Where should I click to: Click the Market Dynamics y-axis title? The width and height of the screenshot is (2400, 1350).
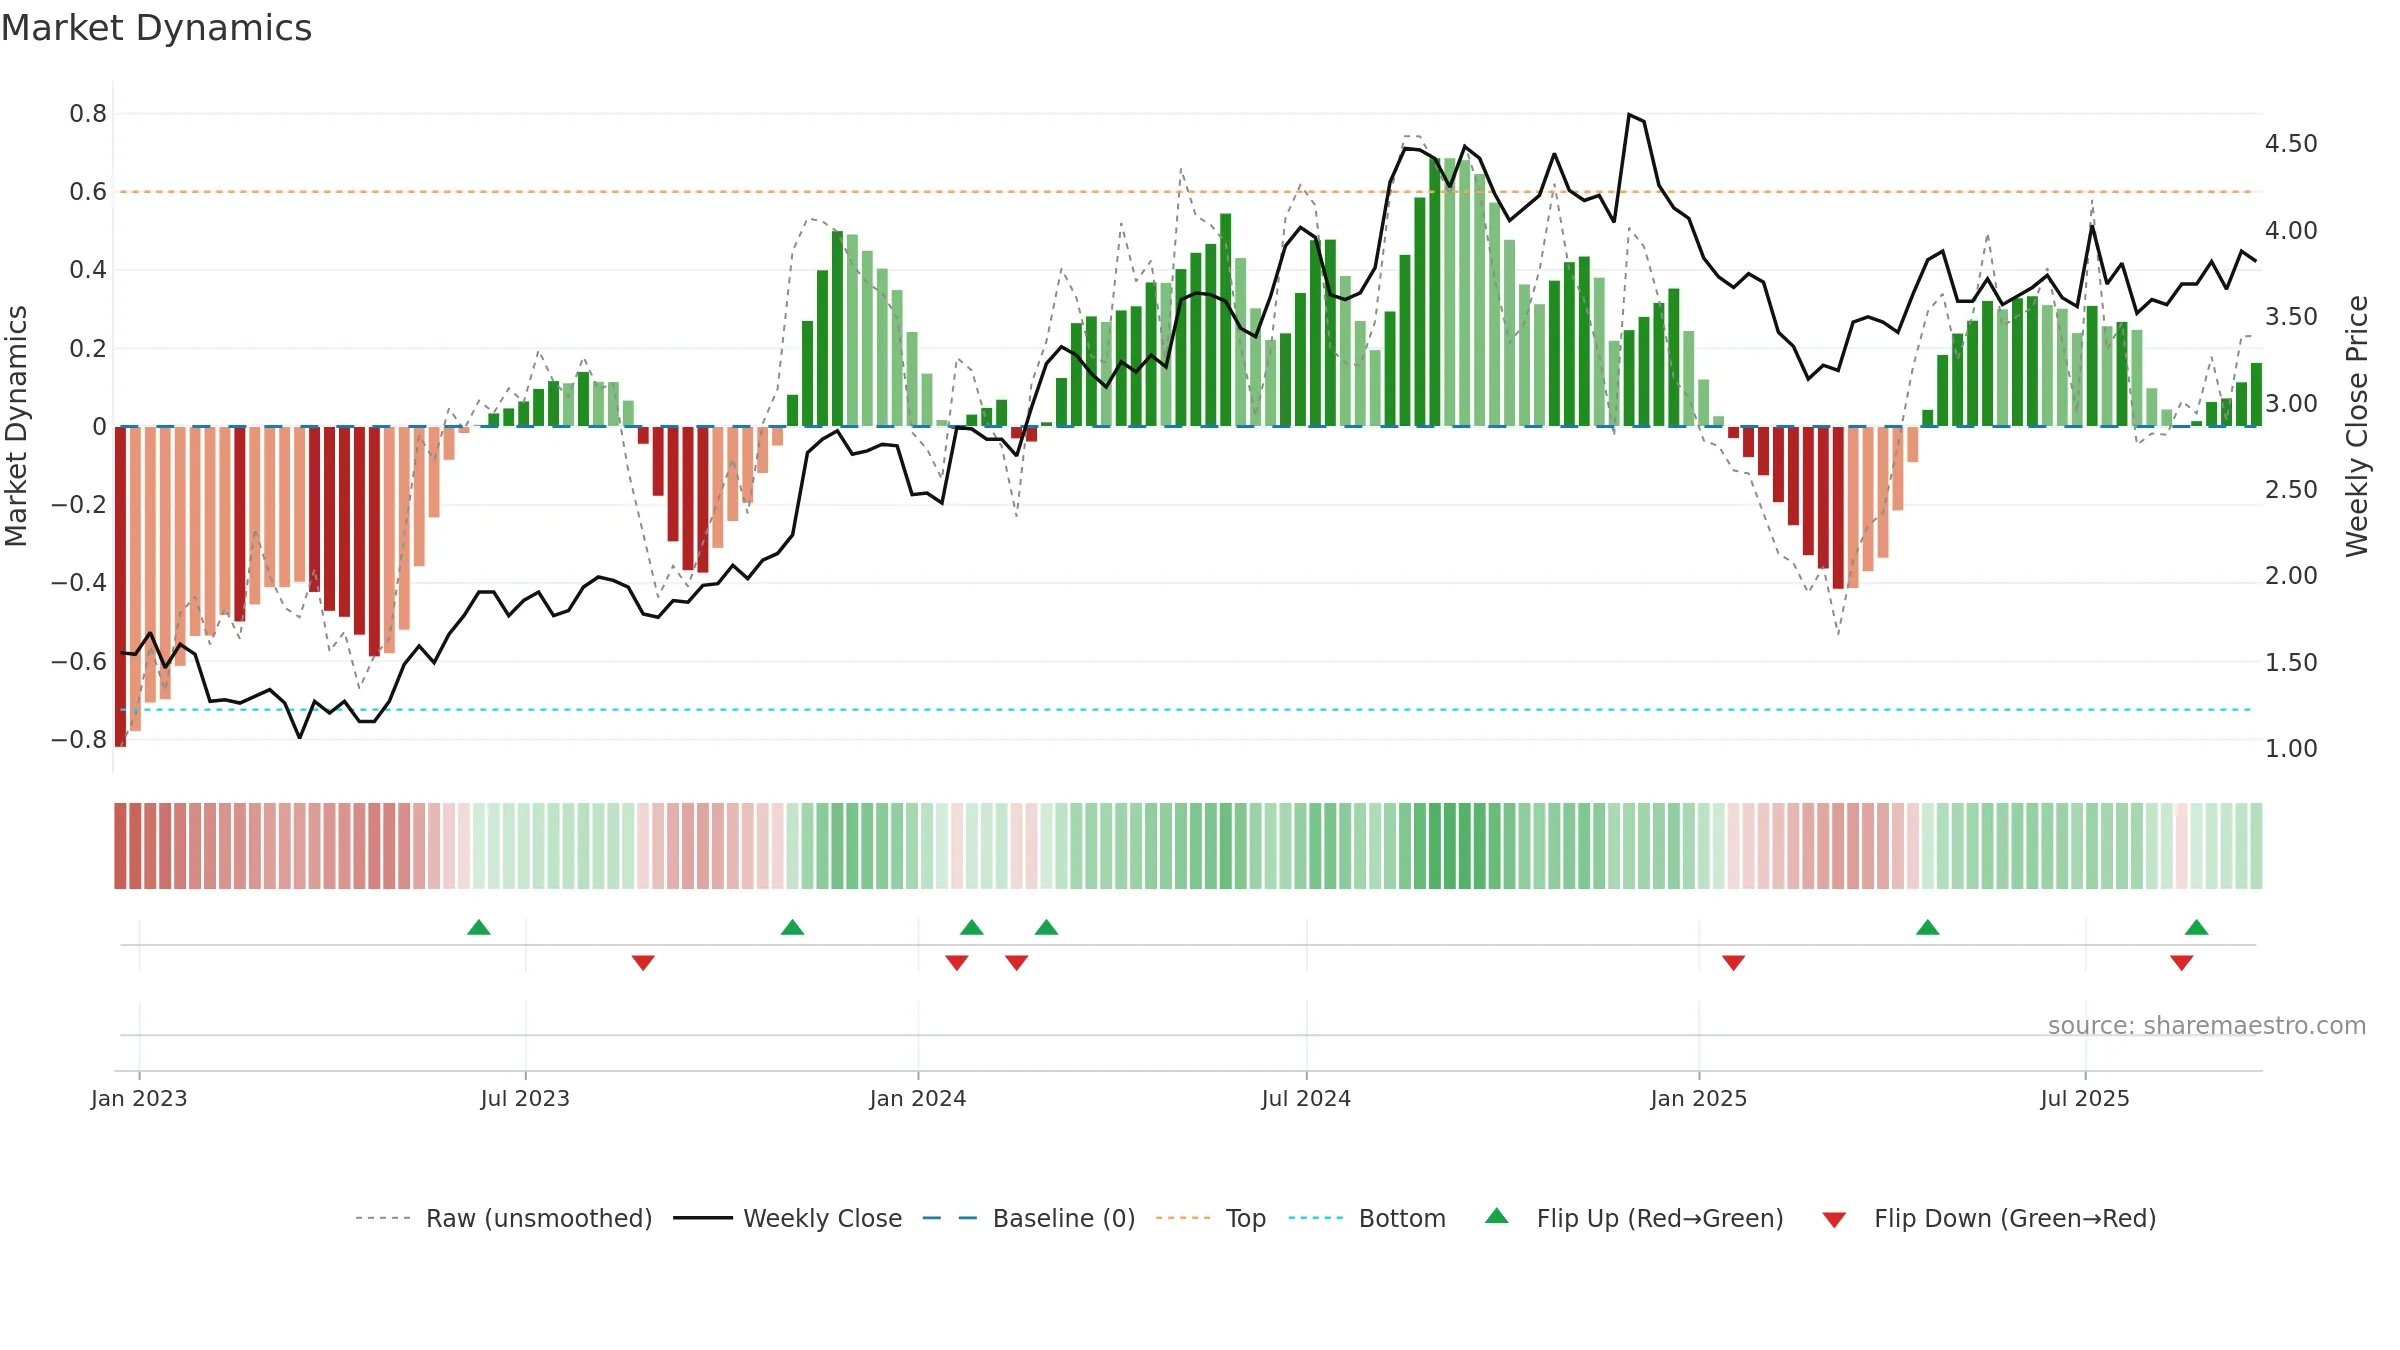(16, 426)
